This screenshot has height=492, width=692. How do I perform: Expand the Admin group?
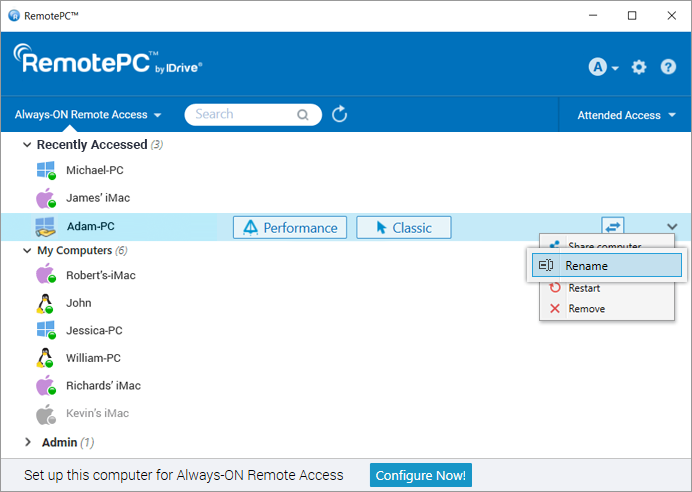click(28, 442)
